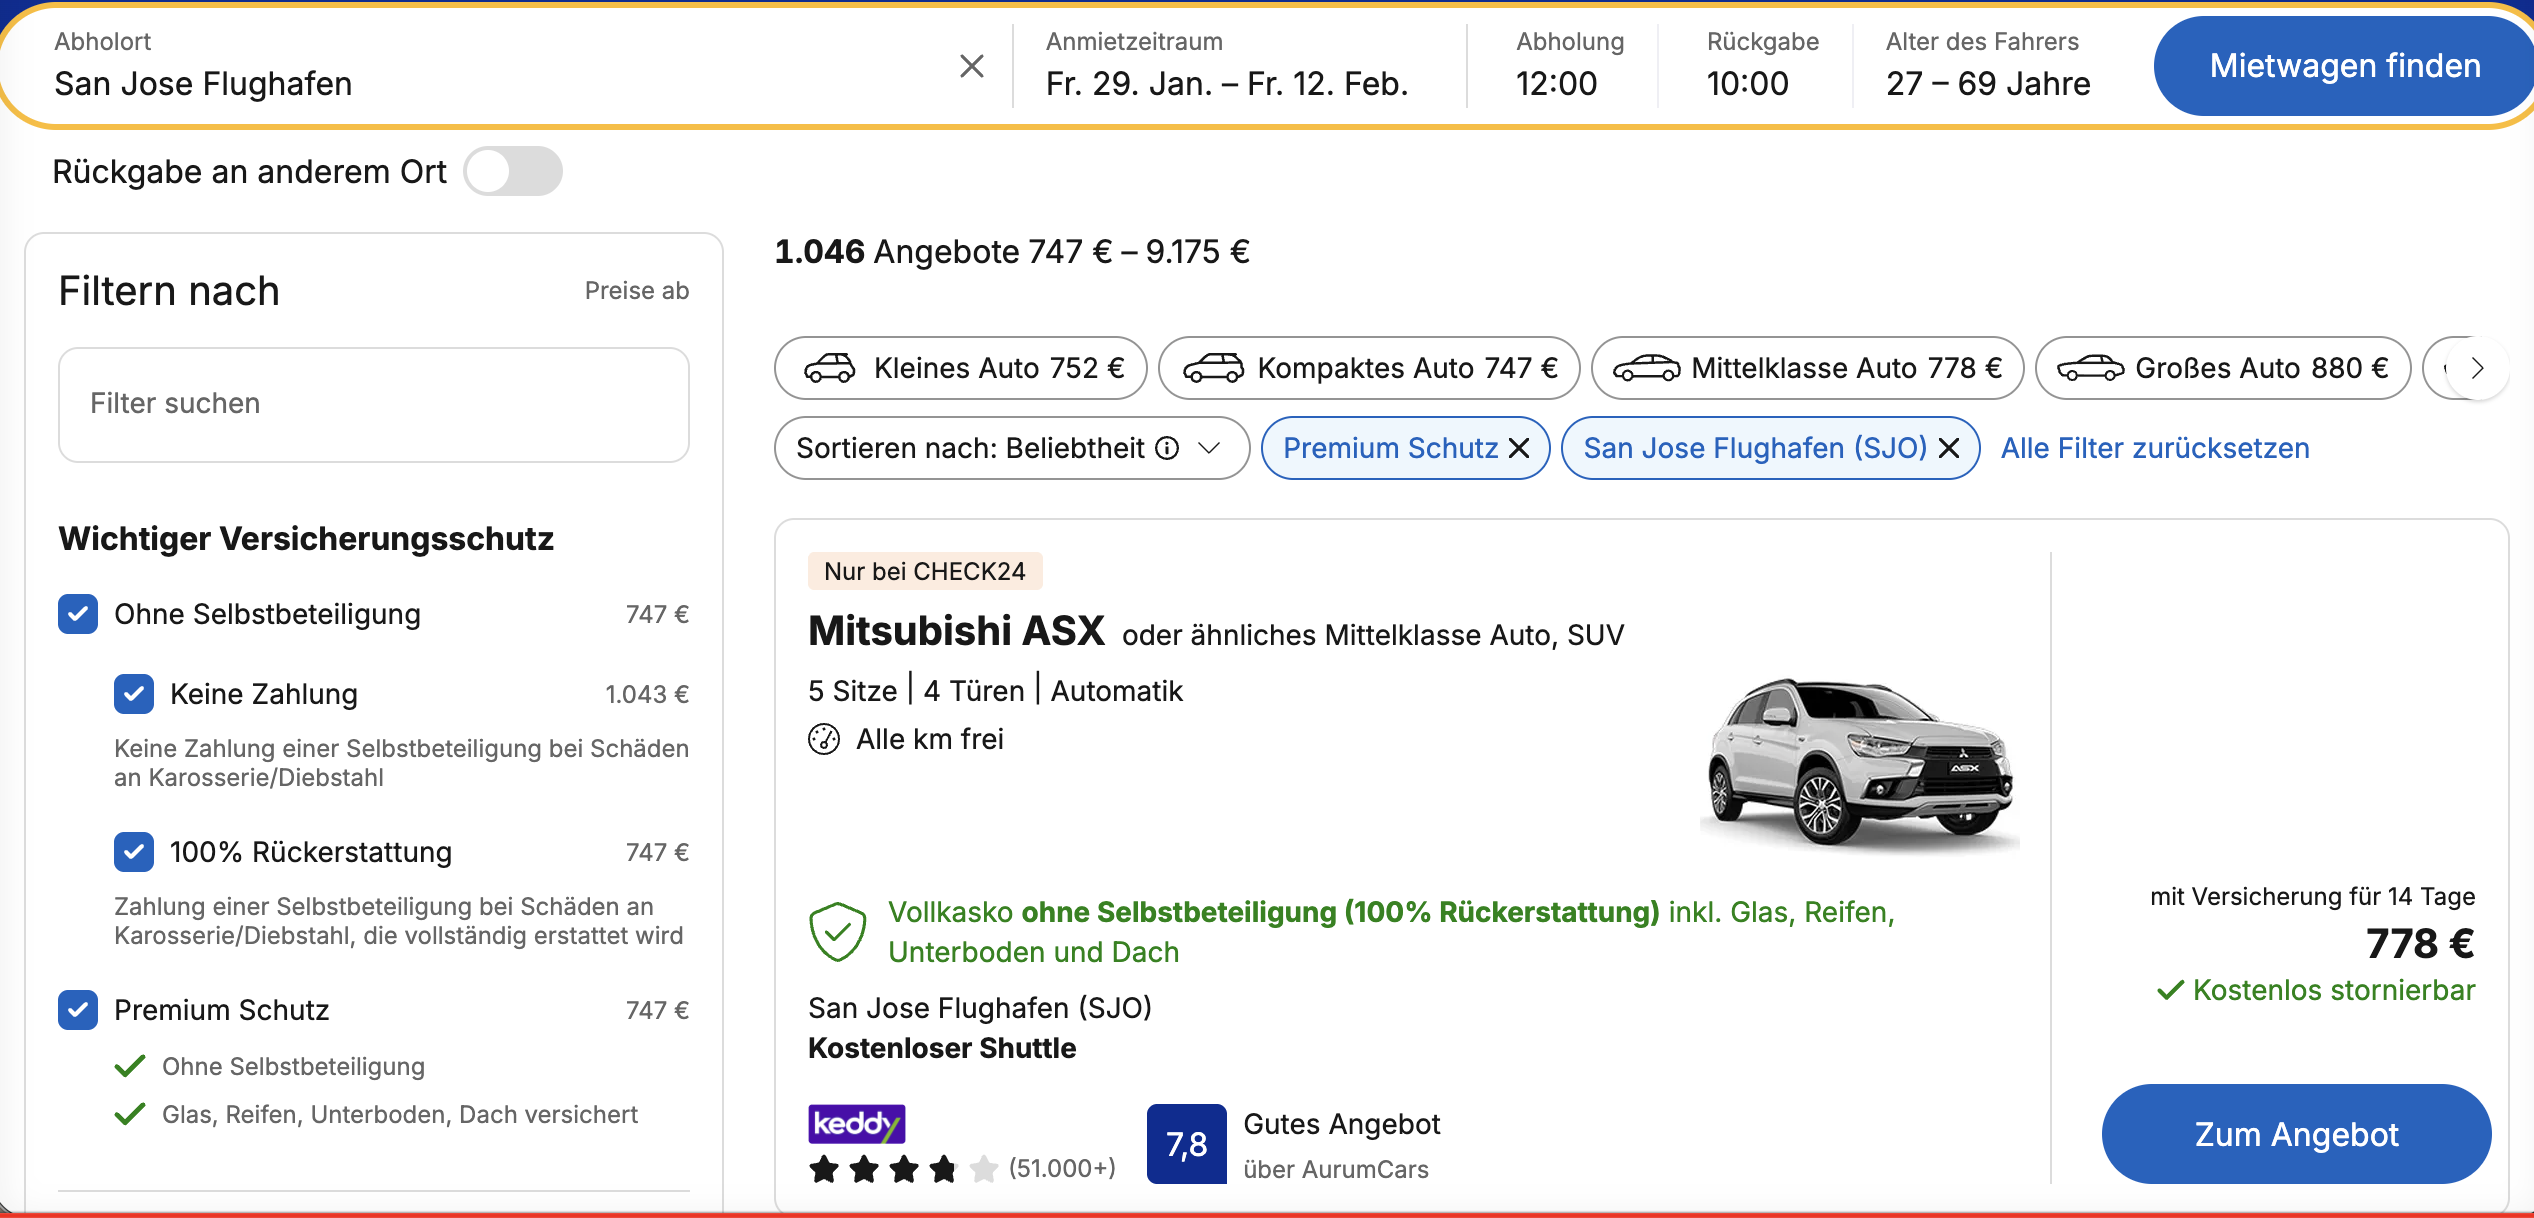Uncheck Keine Zahlung checkbox

[x=134, y=694]
